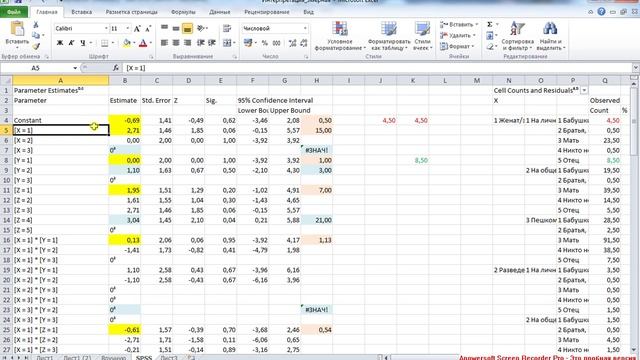Toggle italic formatting (К)
640x360 pixels.
(71, 43)
